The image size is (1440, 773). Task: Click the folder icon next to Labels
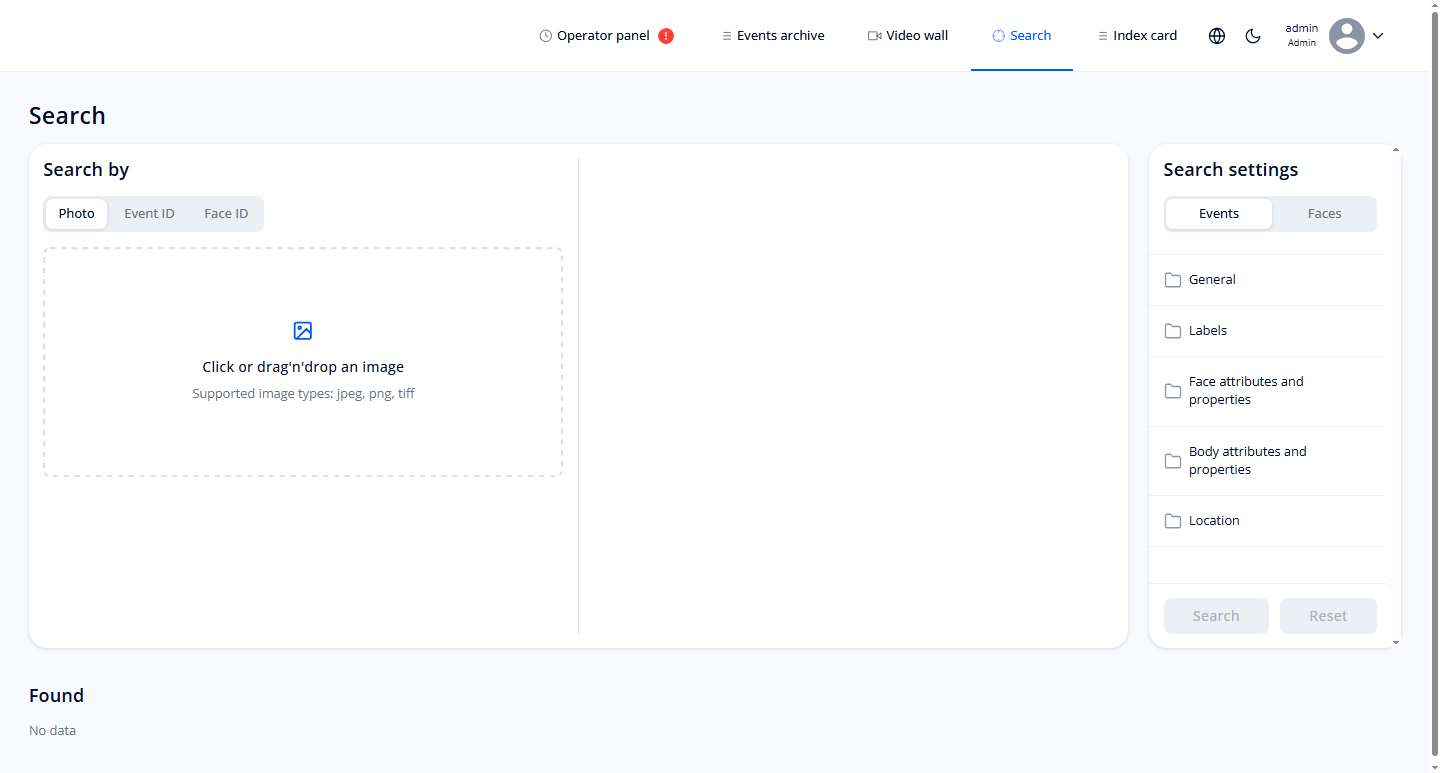[x=1172, y=330]
